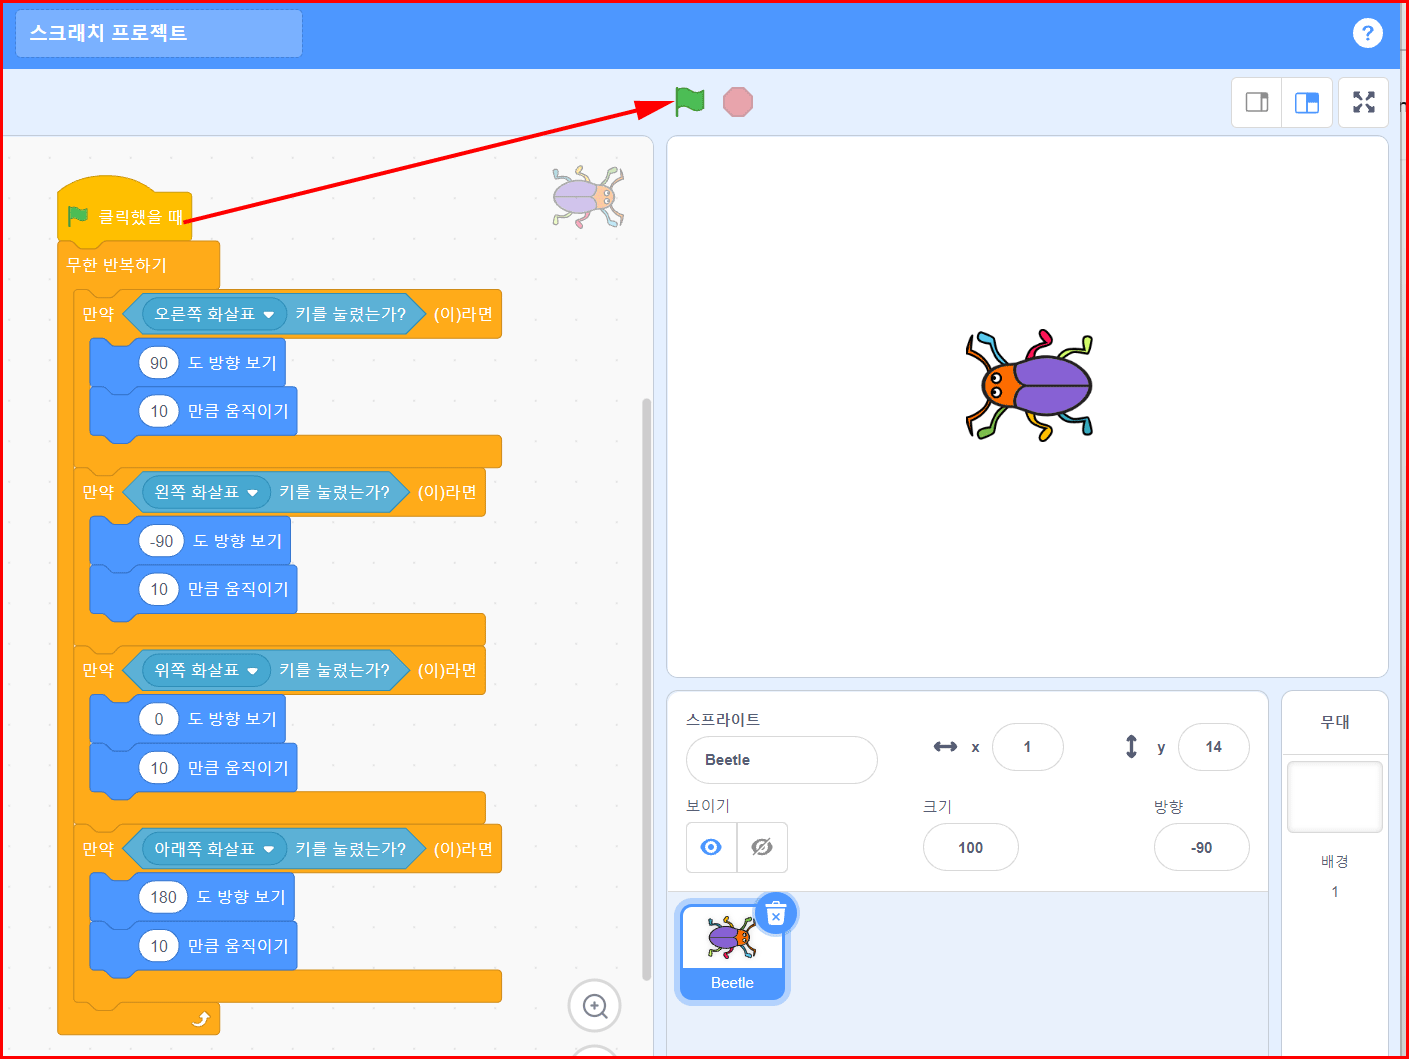
Task: Click the x position field
Action: pyautogui.click(x=1027, y=747)
